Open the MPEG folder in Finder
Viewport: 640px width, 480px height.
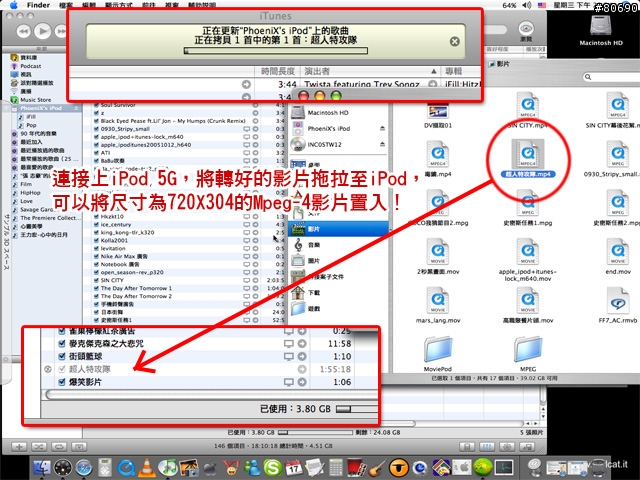coord(528,354)
